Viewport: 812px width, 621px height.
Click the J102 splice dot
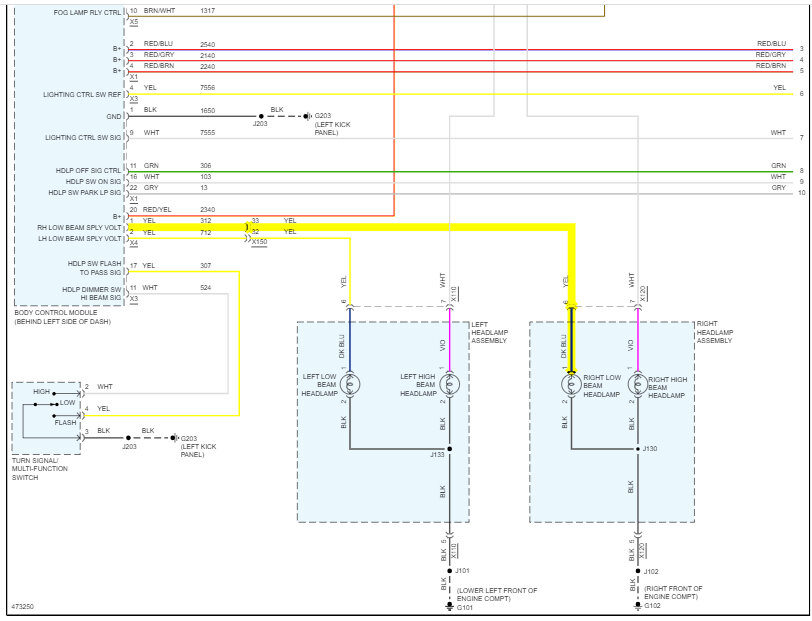click(x=638, y=571)
